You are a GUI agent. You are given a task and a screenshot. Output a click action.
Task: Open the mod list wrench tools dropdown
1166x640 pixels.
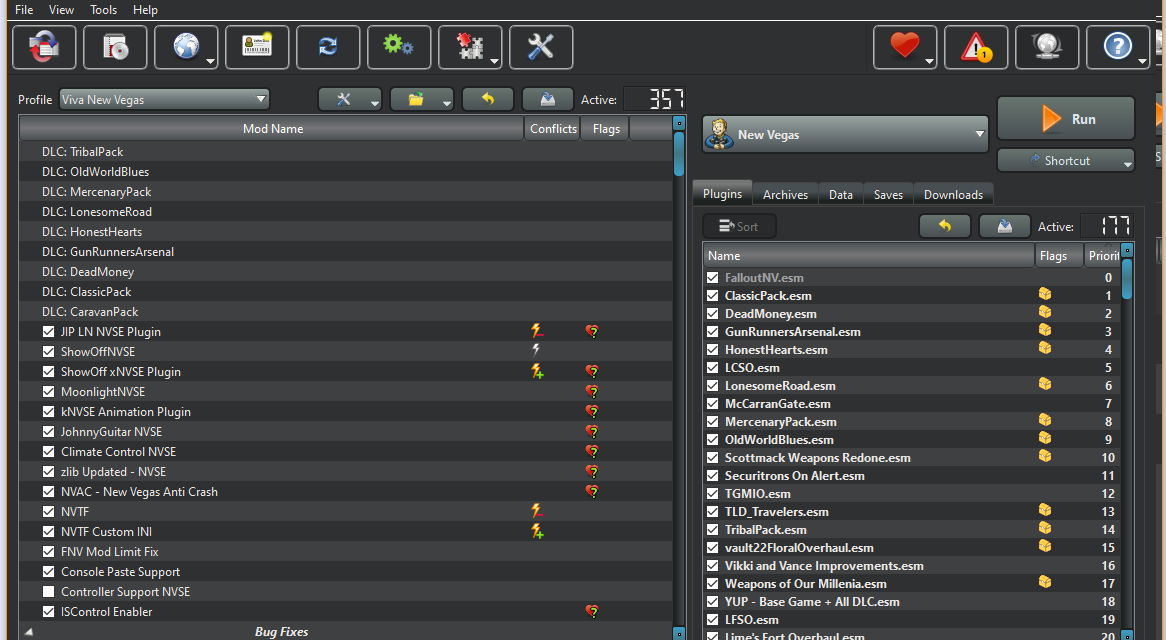click(x=350, y=99)
